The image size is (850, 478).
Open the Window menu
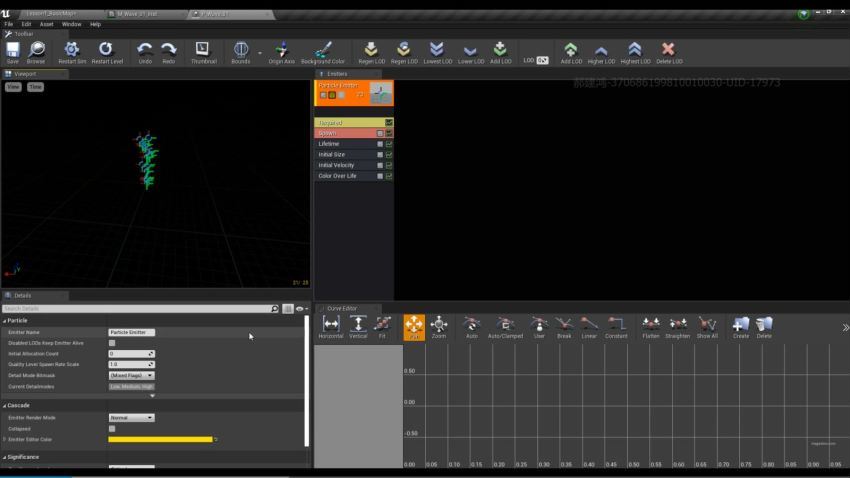[x=71, y=24]
